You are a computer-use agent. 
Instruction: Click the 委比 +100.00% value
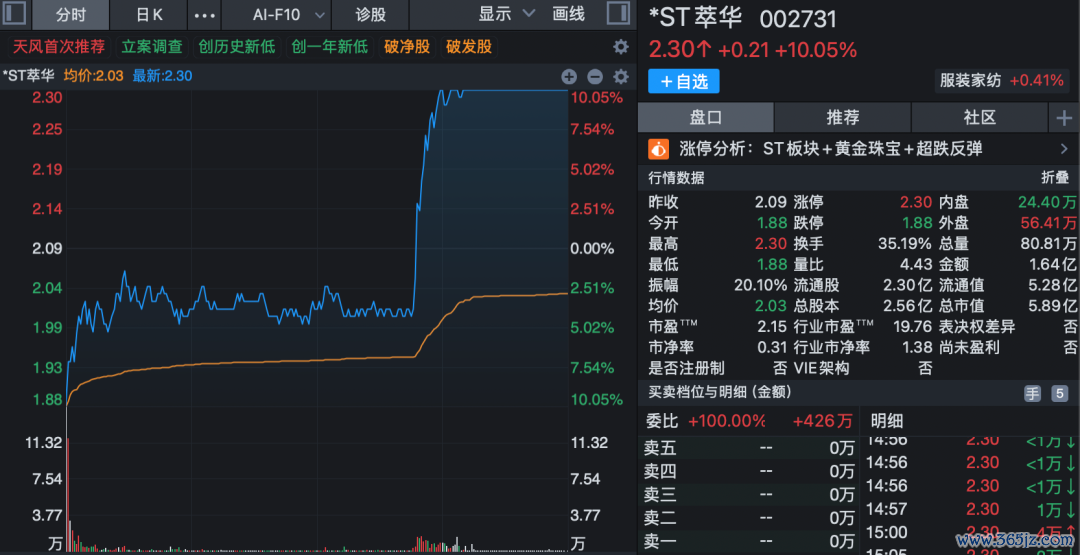pyautogui.click(x=727, y=421)
